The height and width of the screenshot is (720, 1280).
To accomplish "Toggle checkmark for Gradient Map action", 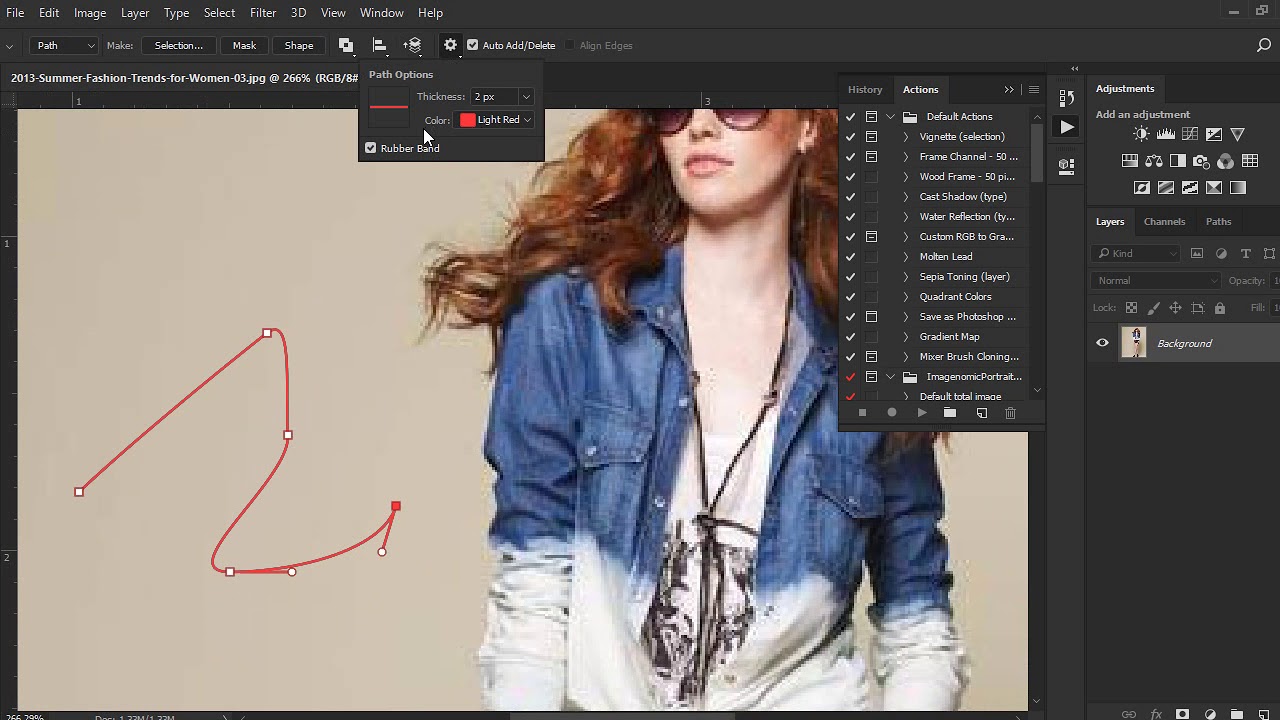I will point(850,337).
